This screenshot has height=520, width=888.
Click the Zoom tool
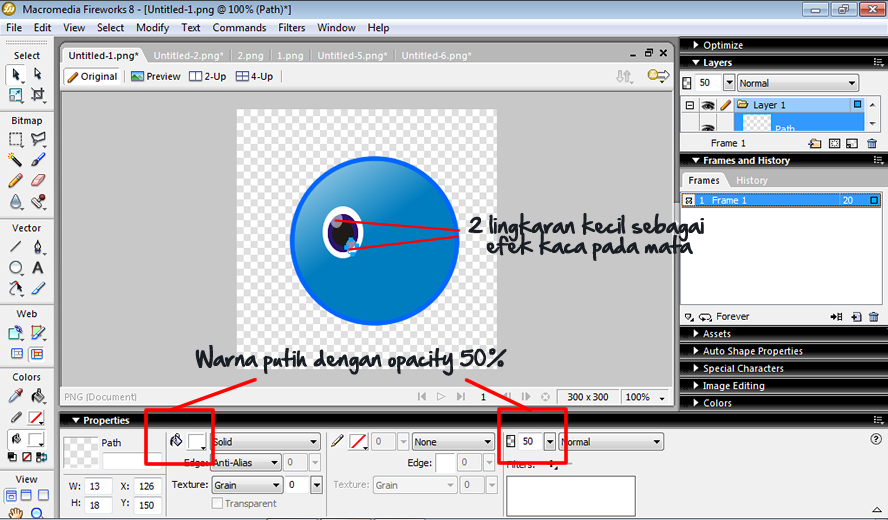[37, 513]
